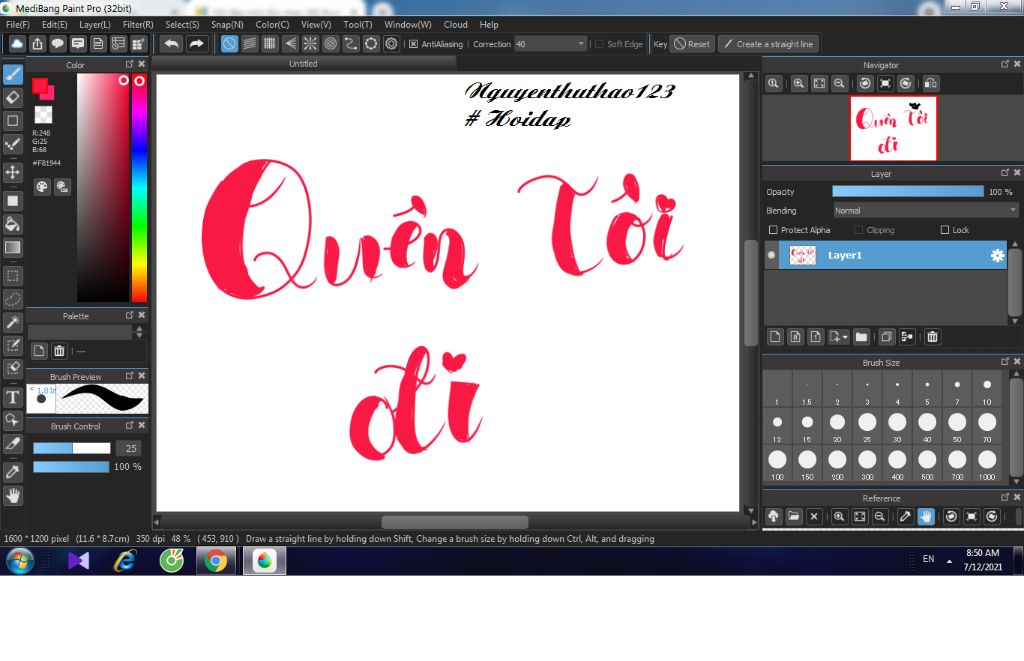
Task: Click the brush size slider in Brush Control
Action: coord(72,448)
